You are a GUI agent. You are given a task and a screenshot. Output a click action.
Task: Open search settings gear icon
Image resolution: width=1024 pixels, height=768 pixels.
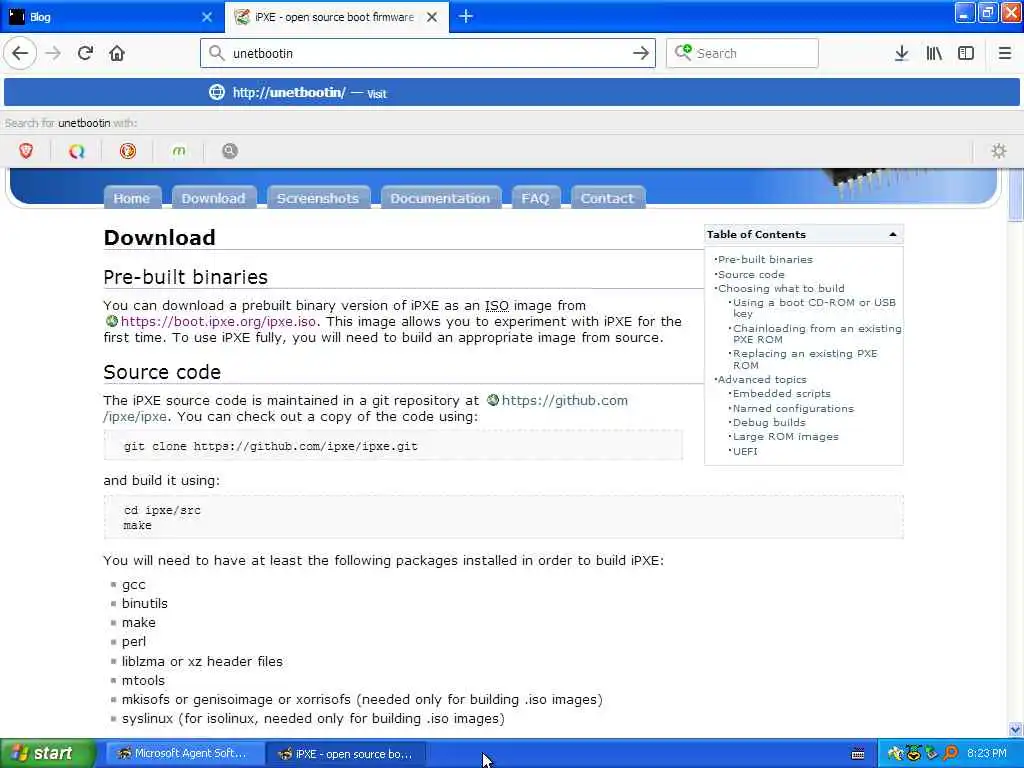coord(999,151)
